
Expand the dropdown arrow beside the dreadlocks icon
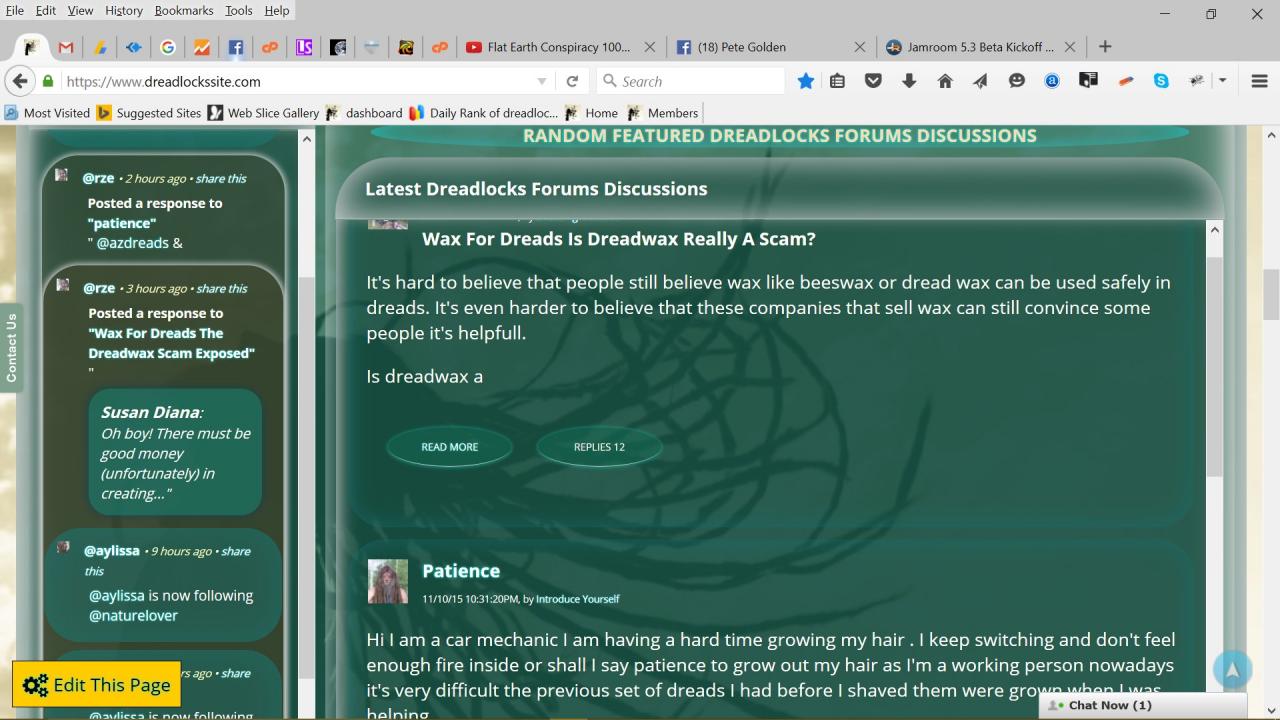pyautogui.click(x=1222, y=81)
